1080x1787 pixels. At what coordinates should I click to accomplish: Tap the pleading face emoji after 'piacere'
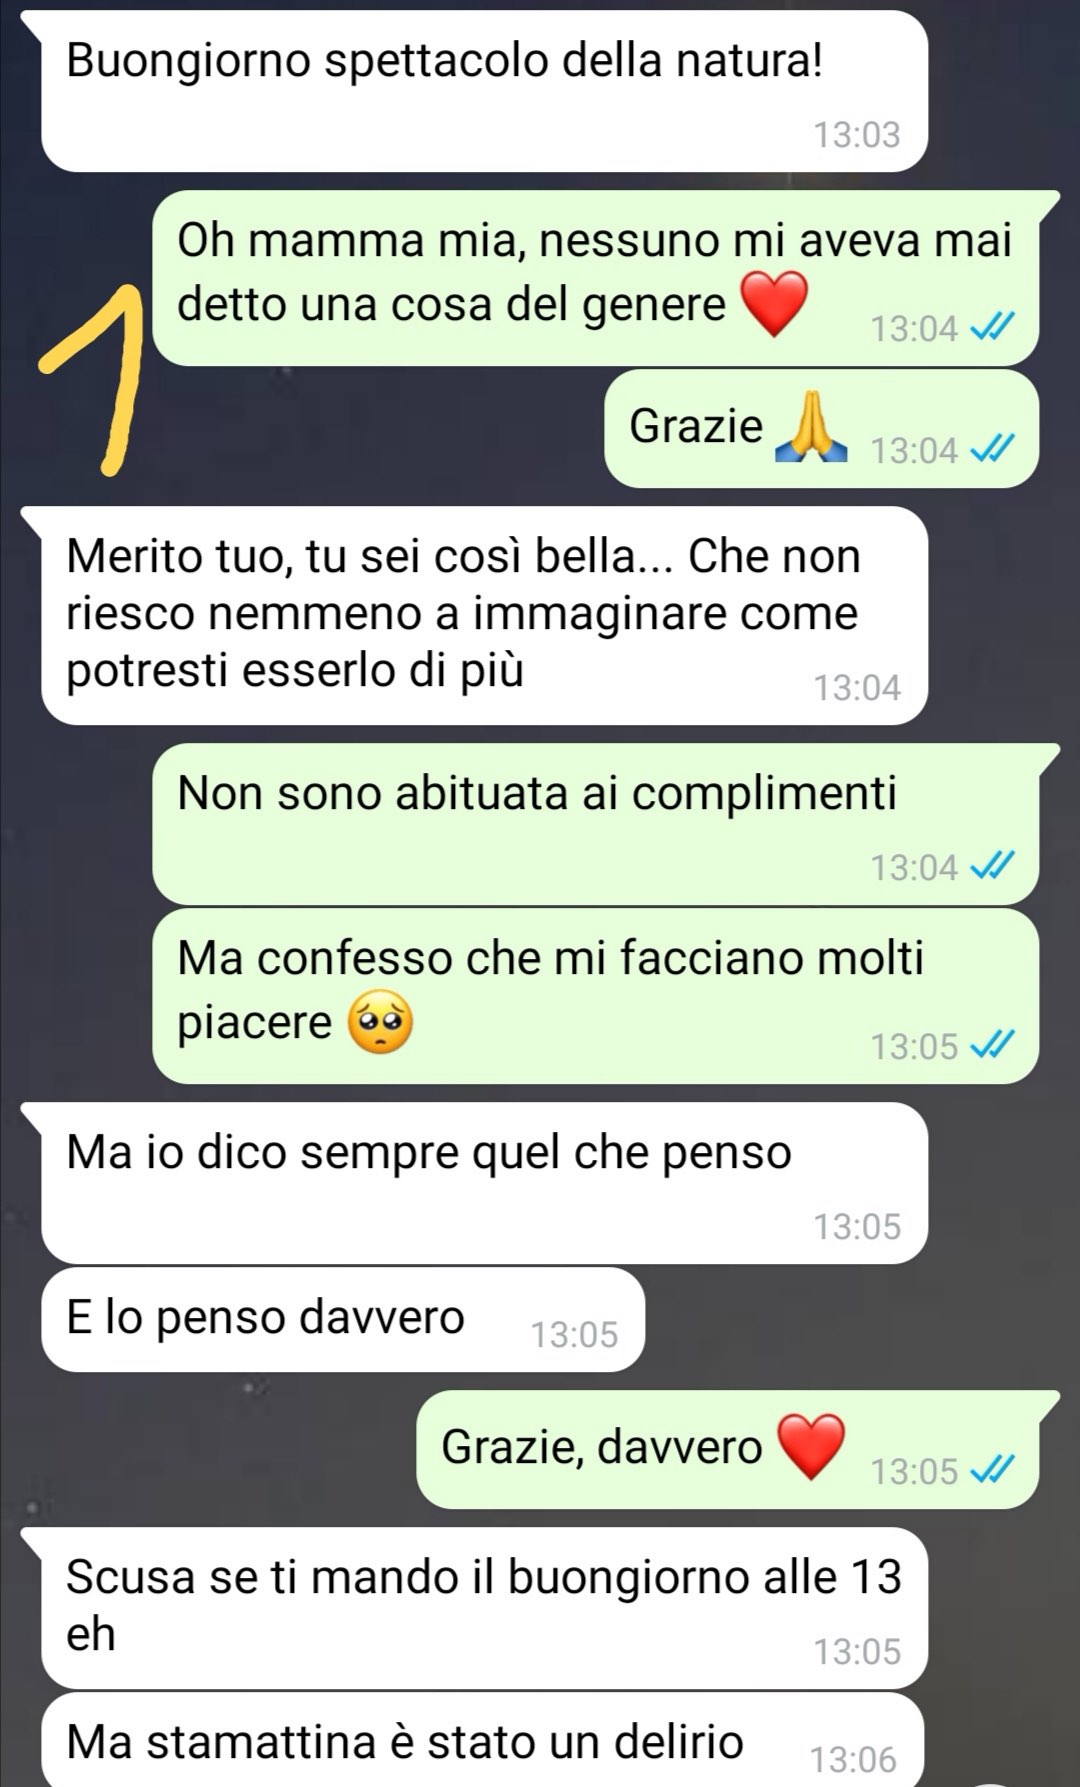[379, 1024]
